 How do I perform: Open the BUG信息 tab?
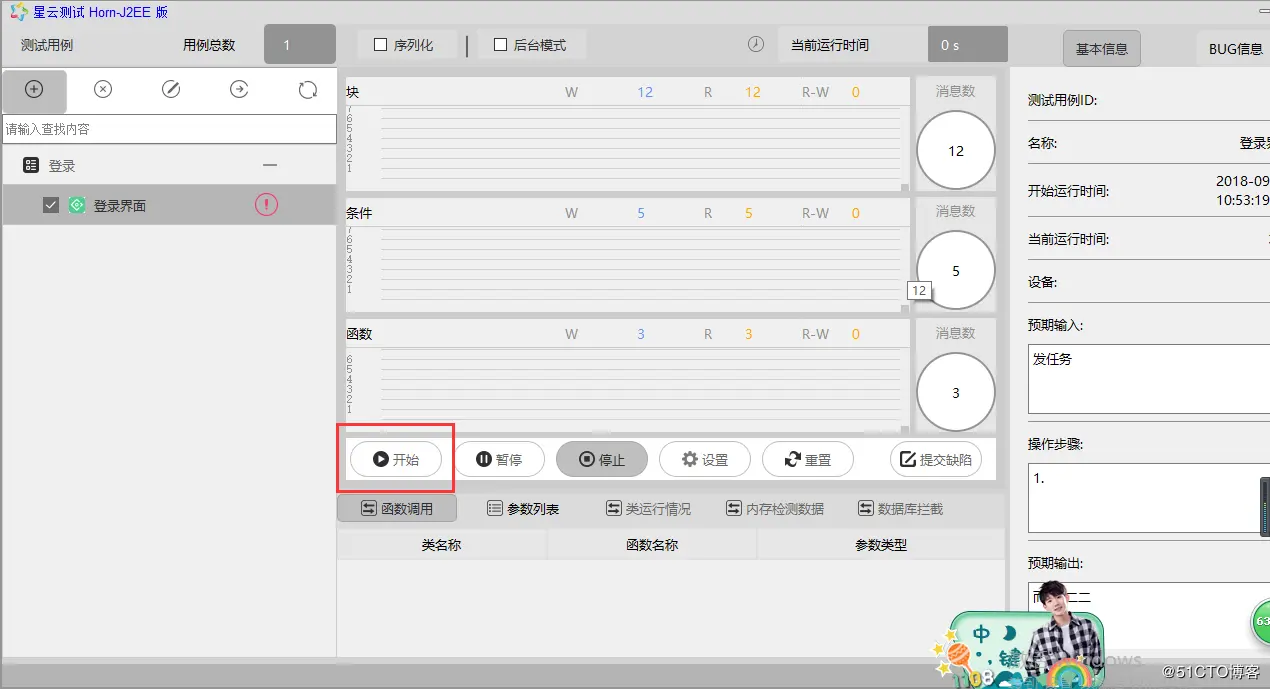1233,48
